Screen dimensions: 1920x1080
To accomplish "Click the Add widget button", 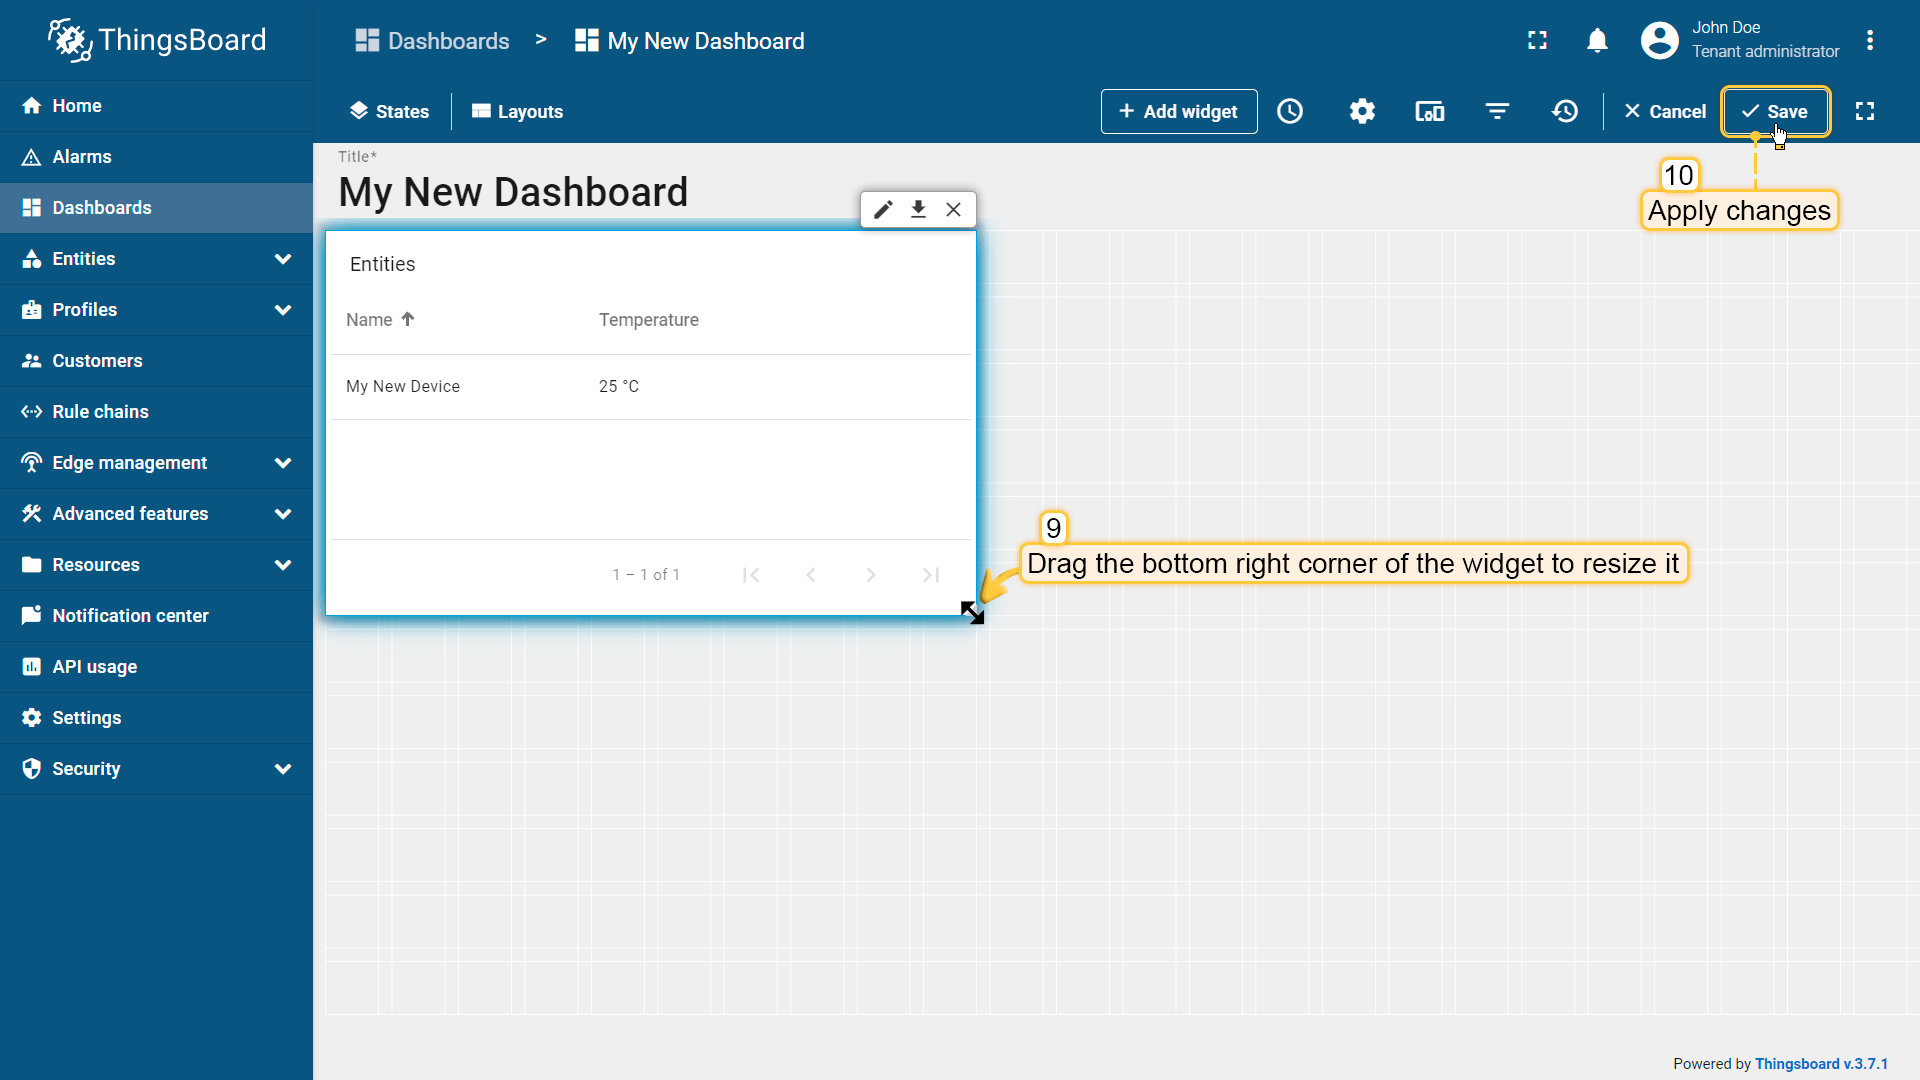I will coord(1178,111).
